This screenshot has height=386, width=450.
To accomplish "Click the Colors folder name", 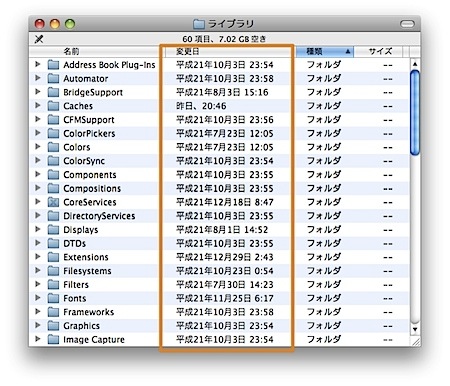I will coord(77,147).
